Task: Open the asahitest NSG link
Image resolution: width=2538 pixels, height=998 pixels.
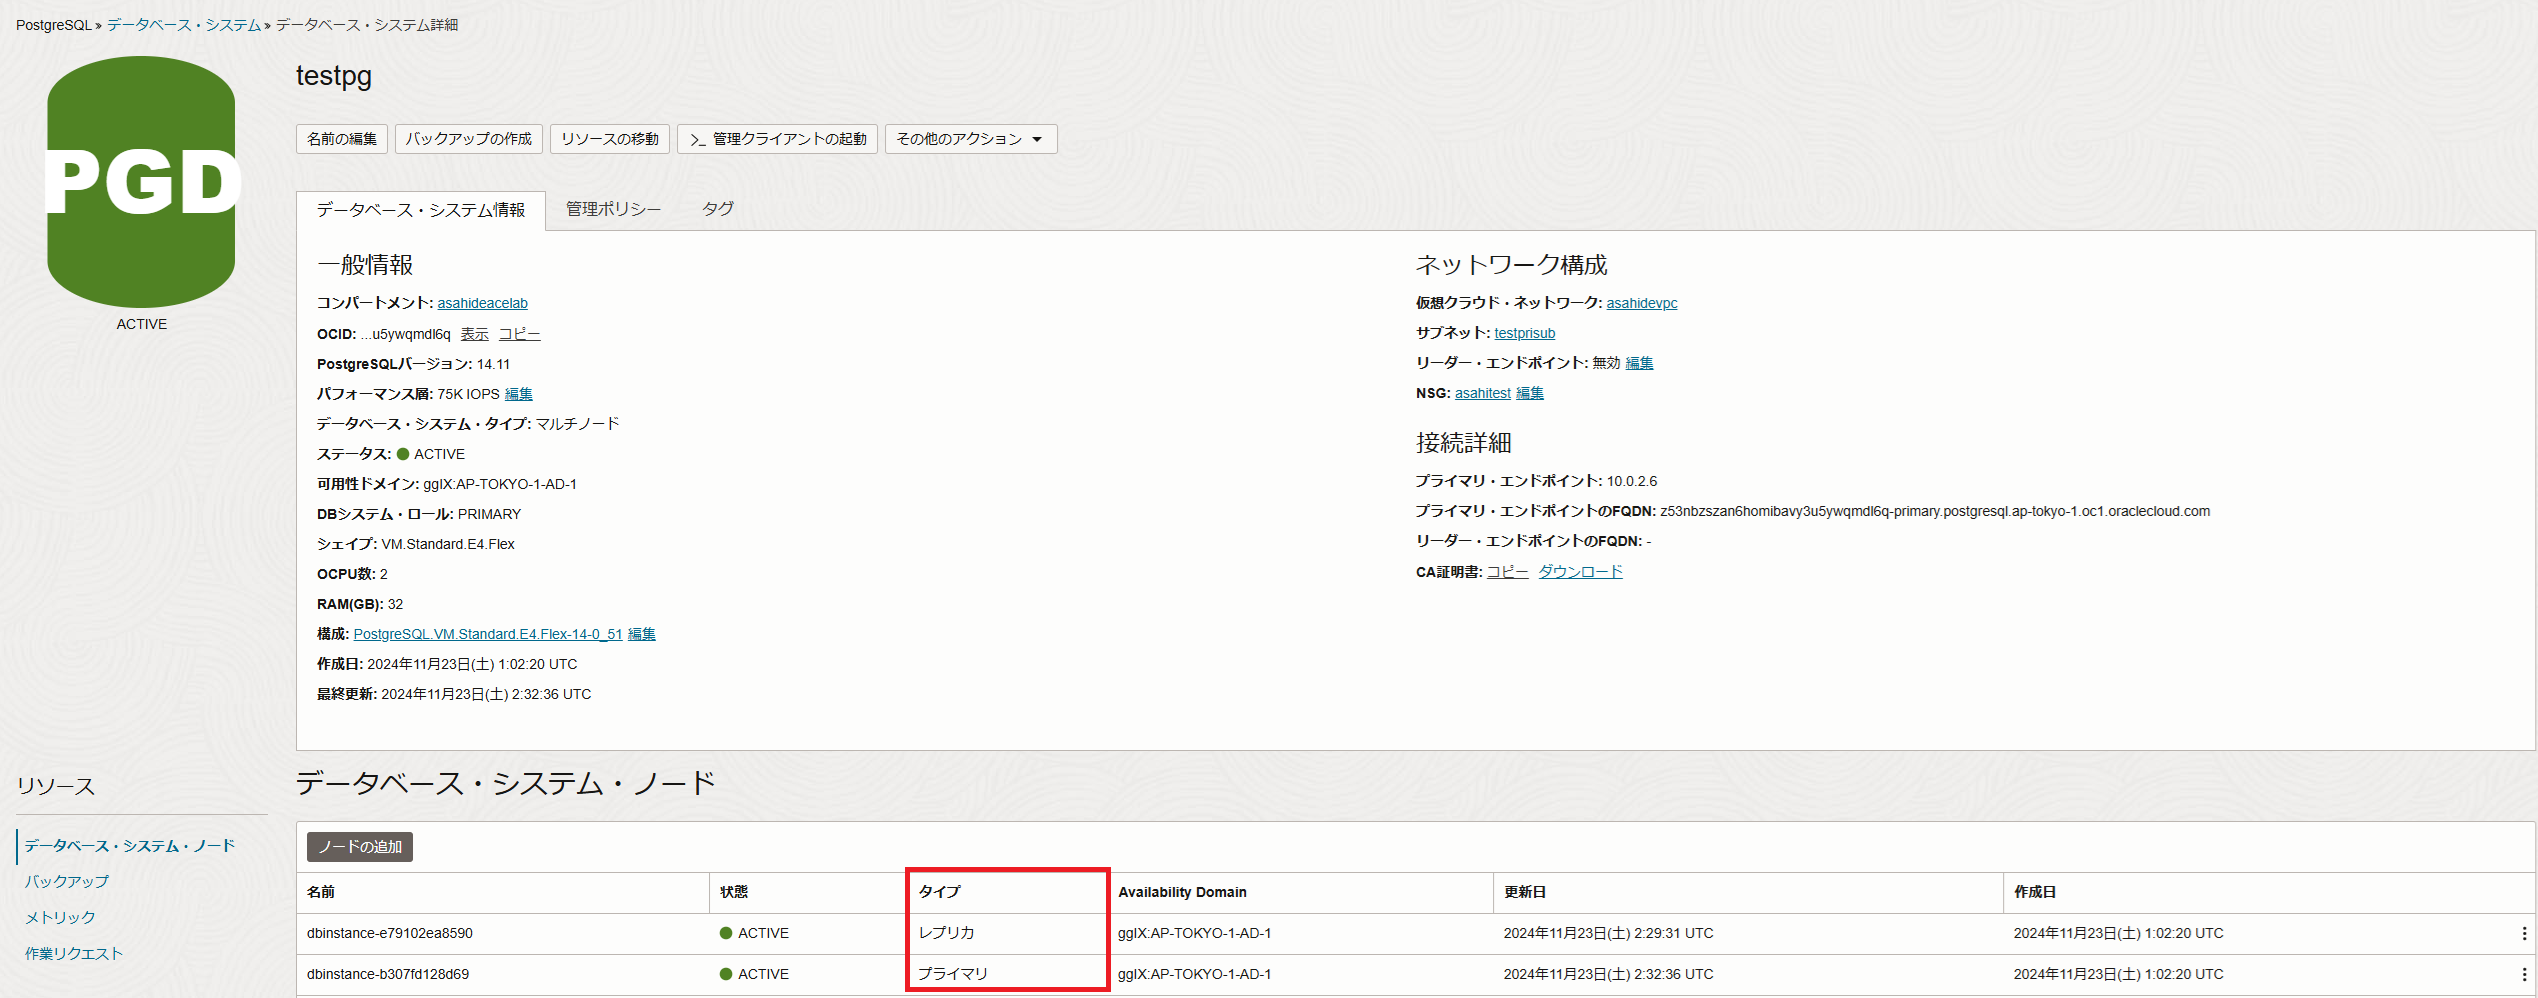Action: (1483, 393)
